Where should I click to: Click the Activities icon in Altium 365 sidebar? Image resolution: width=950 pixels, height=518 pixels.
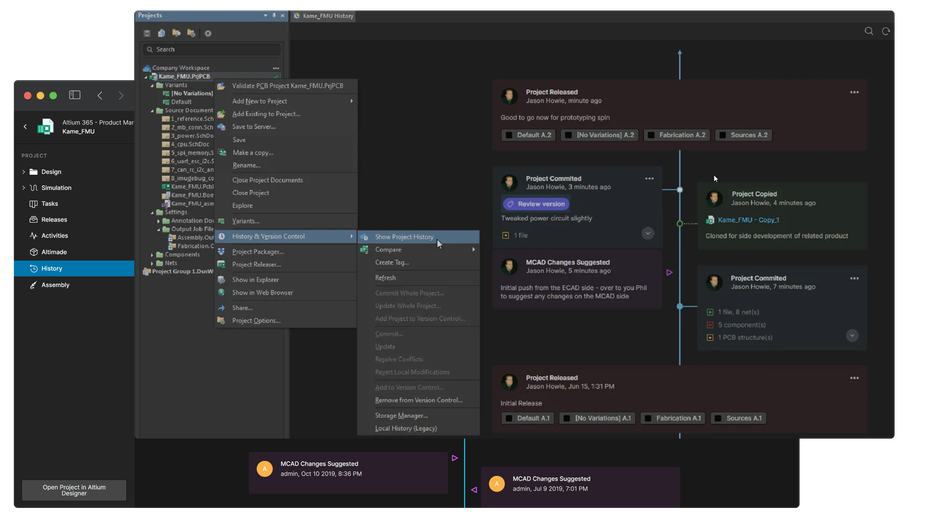click(x=33, y=236)
